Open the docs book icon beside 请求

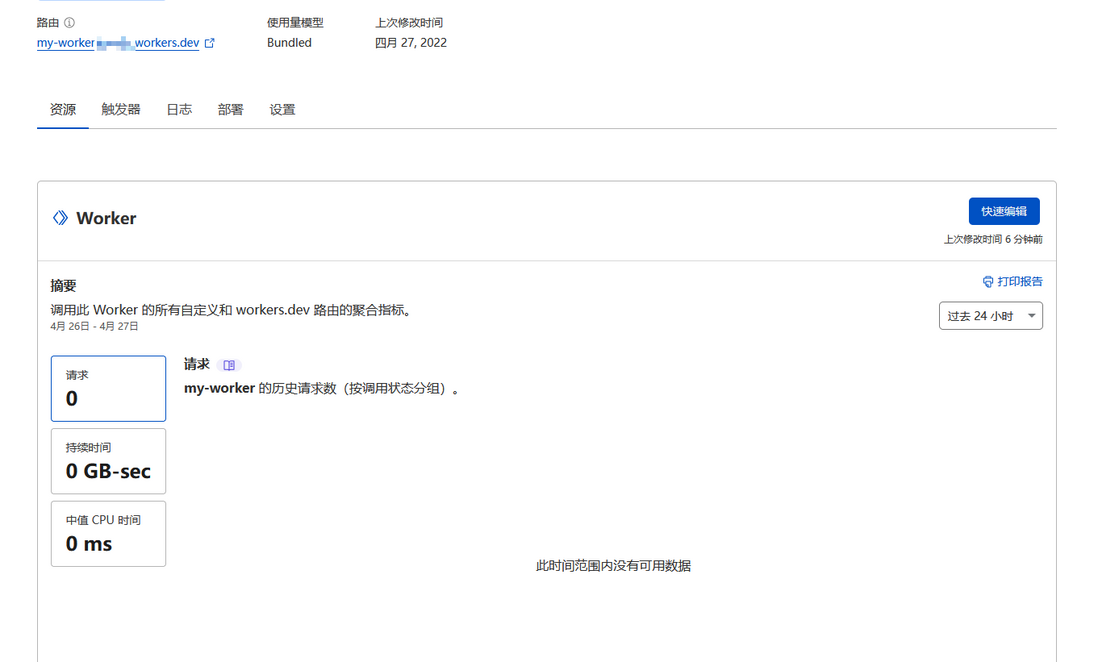pyautogui.click(x=229, y=366)
